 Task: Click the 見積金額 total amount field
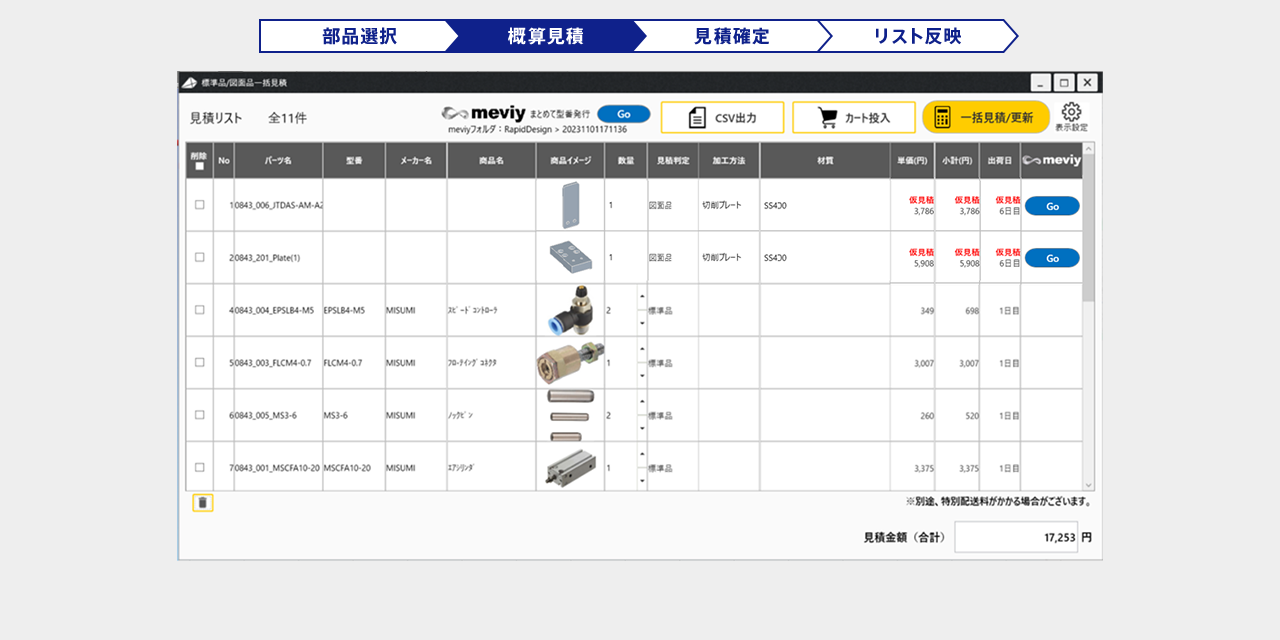1015,537
